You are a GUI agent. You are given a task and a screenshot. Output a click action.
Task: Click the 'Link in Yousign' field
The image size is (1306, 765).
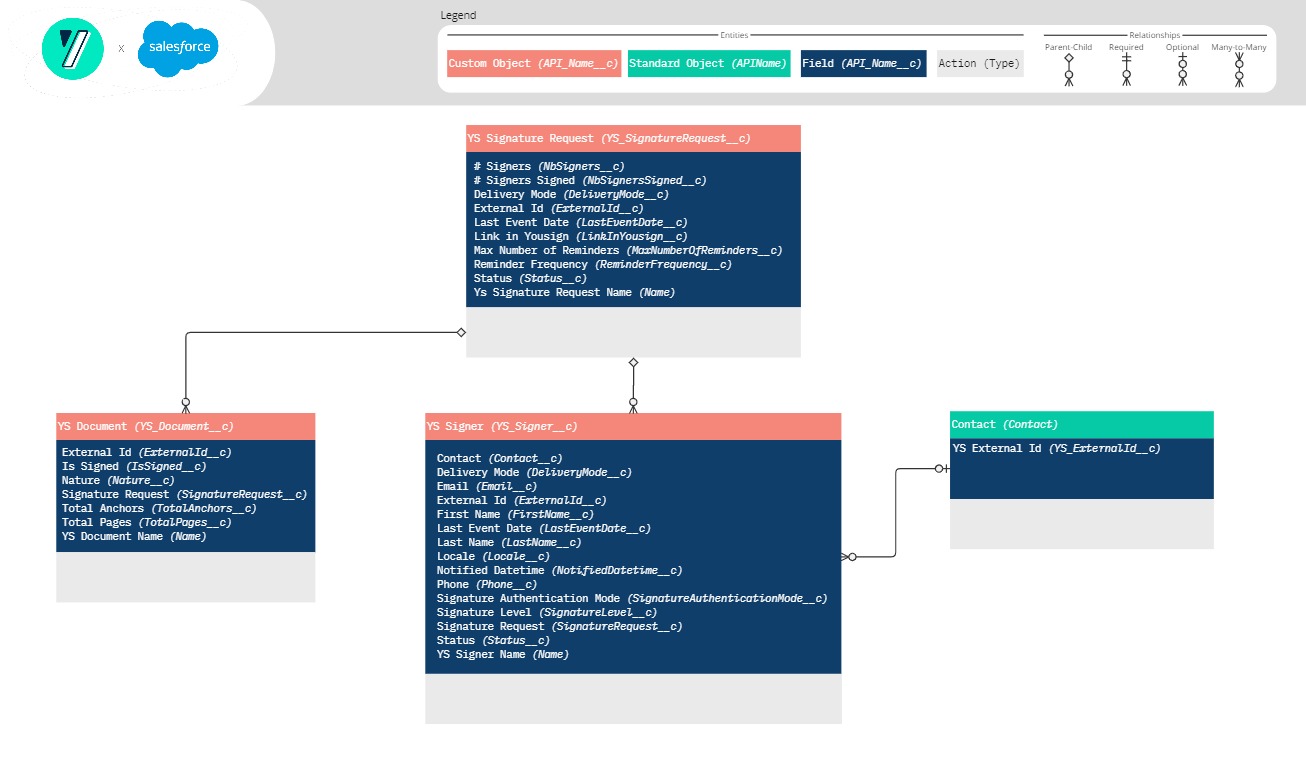(x=580, y=236)
